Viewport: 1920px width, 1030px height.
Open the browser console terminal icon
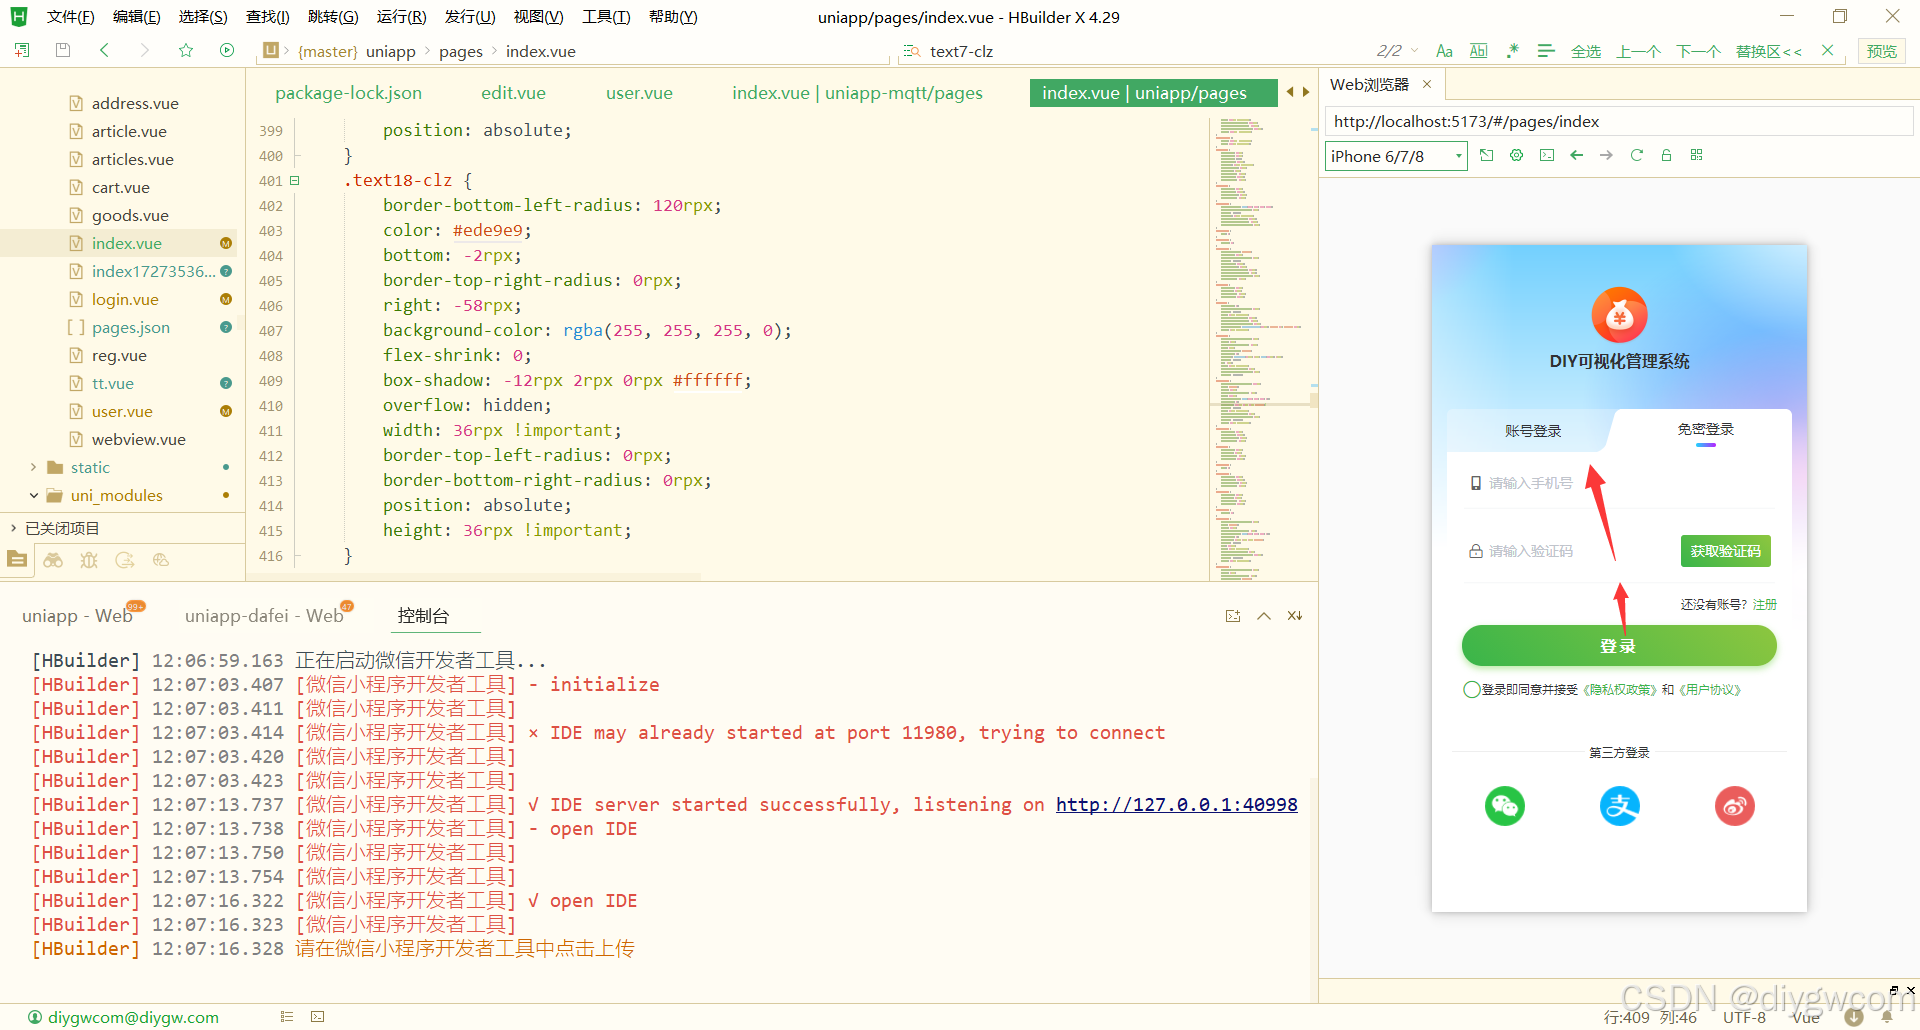point(1547,155)
